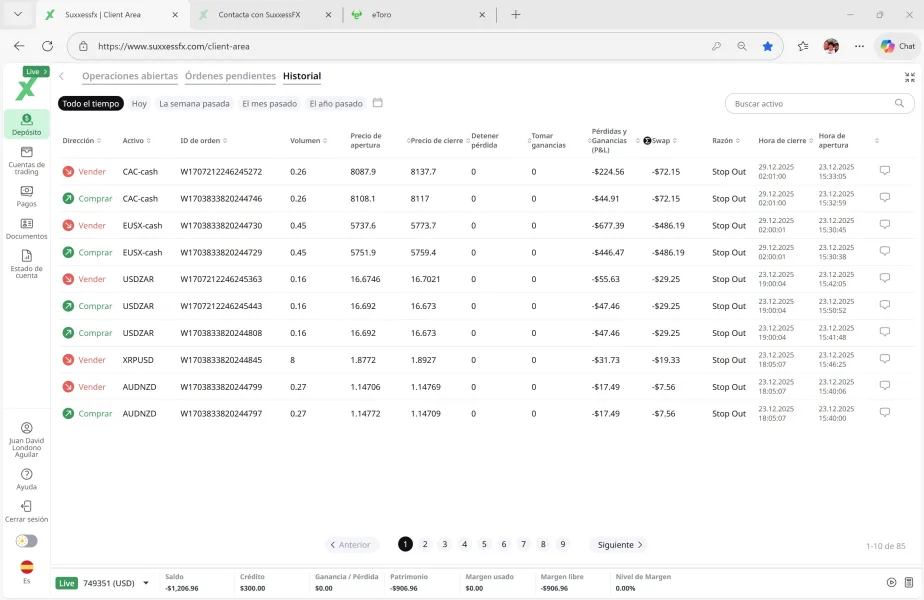924x600 pixels.
Task: Select the Hoy time filter
Action: (x=139, y=104)
